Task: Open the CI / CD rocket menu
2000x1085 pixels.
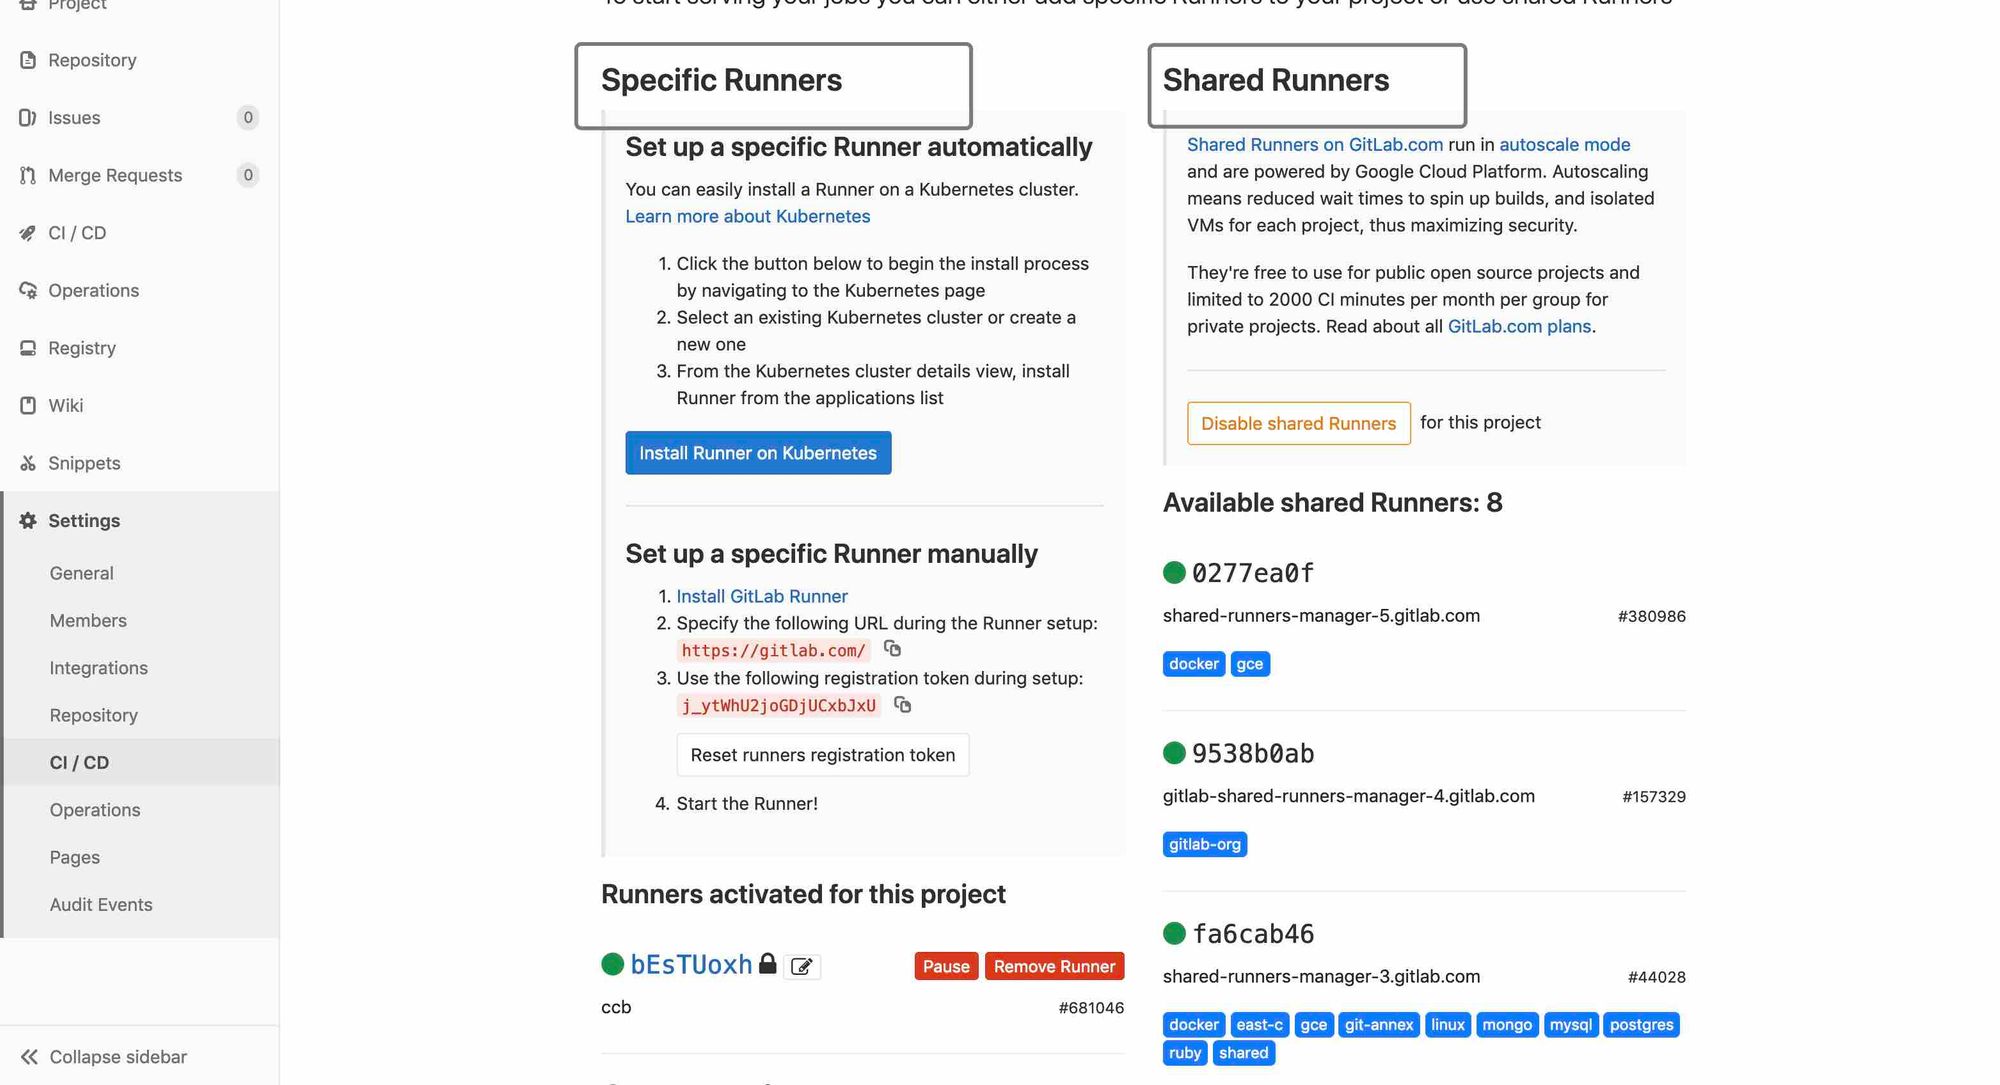Action: pyautogui.click(x=28, y=233)
